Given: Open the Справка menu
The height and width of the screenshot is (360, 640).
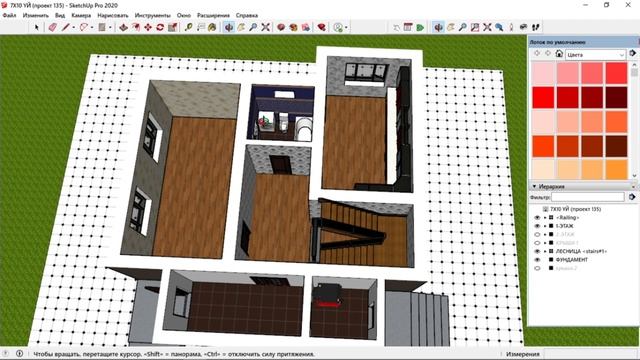Looking at the screenshot, I should 247,16.
